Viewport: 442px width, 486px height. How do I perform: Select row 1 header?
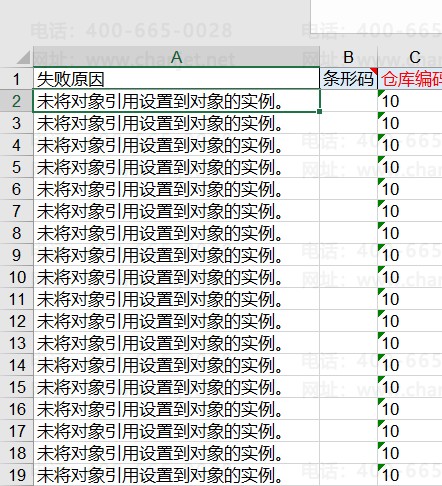pyautogui.click(x=16, y=79)
